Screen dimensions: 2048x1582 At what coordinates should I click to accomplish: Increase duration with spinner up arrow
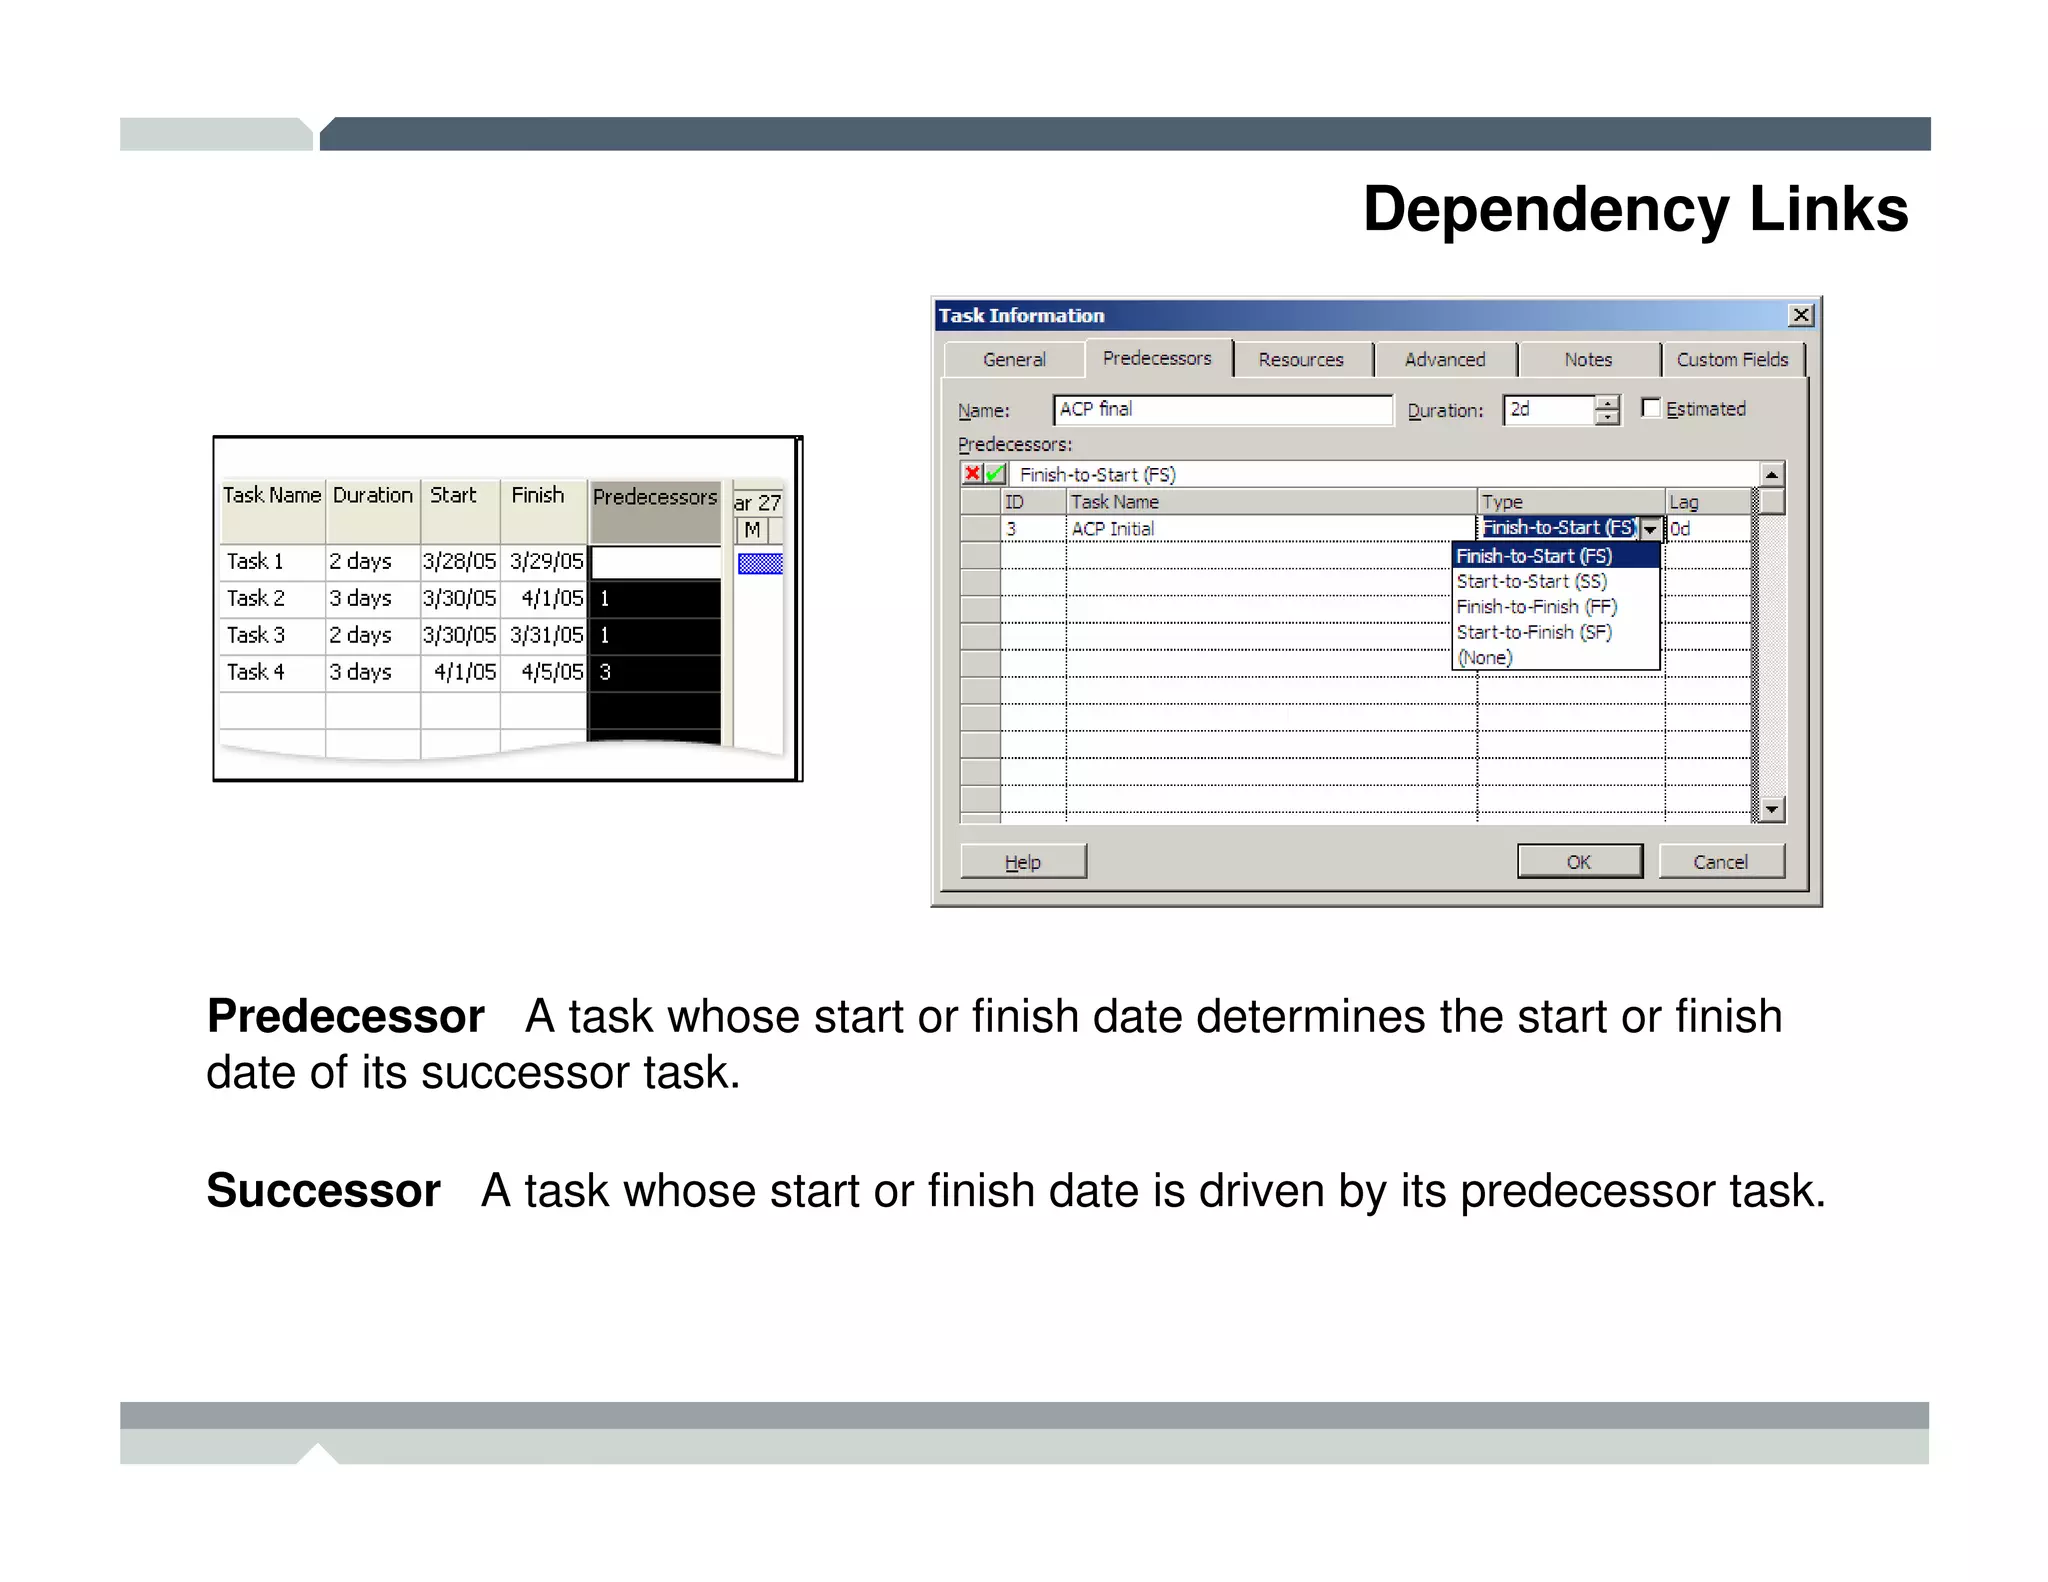(x=1607, y=403)
